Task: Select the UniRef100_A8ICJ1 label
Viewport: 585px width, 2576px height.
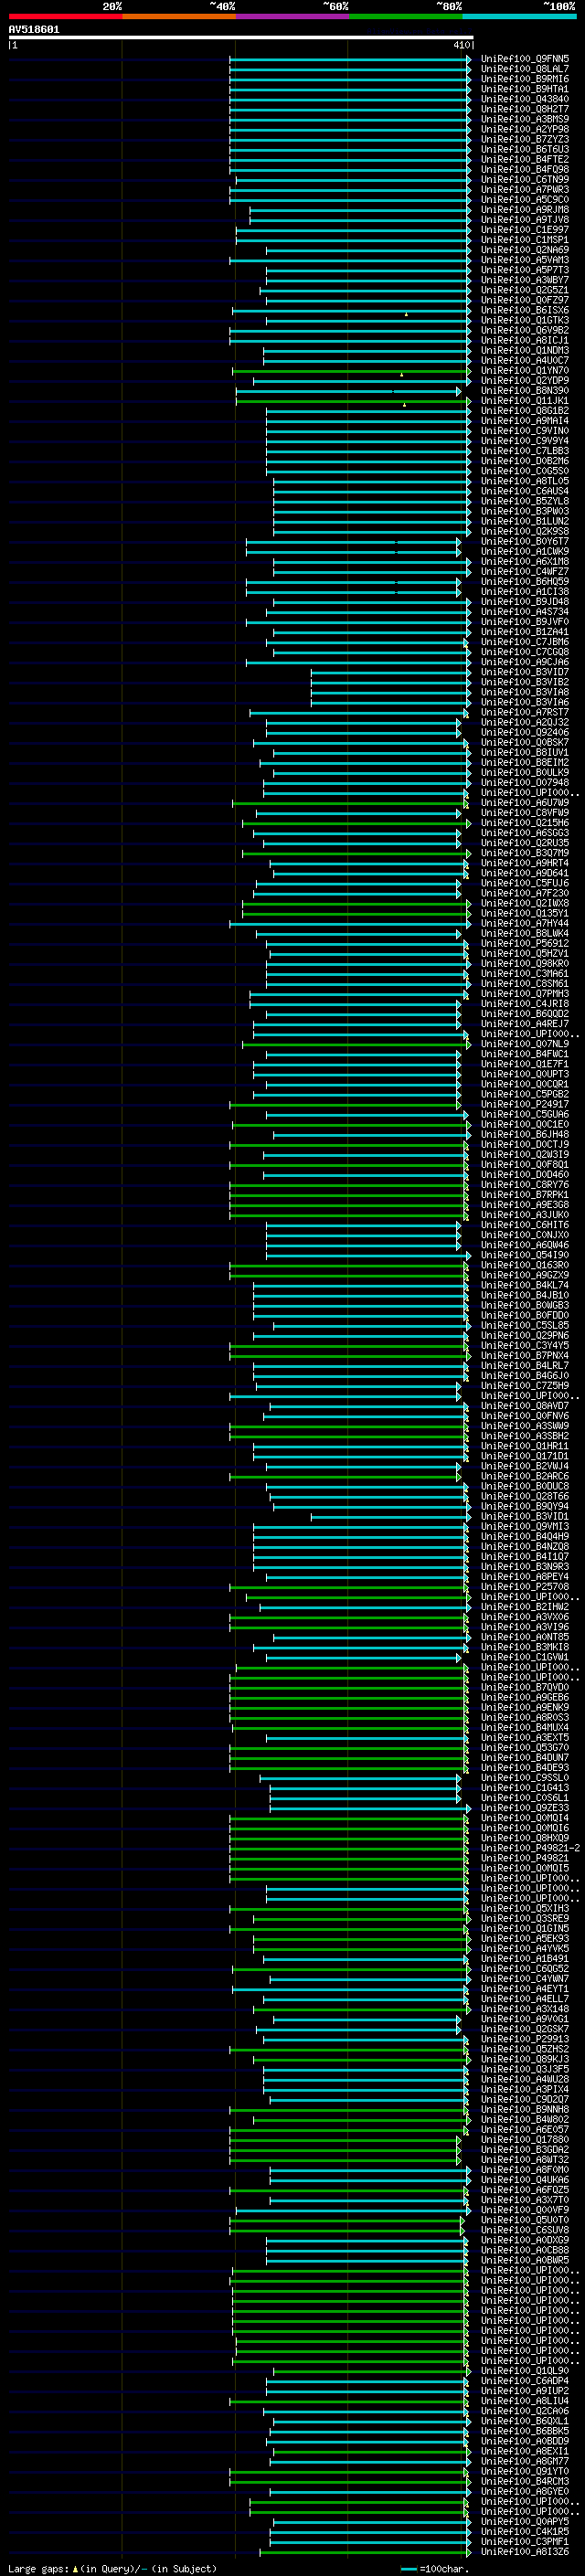Action: tap(525, 340)
